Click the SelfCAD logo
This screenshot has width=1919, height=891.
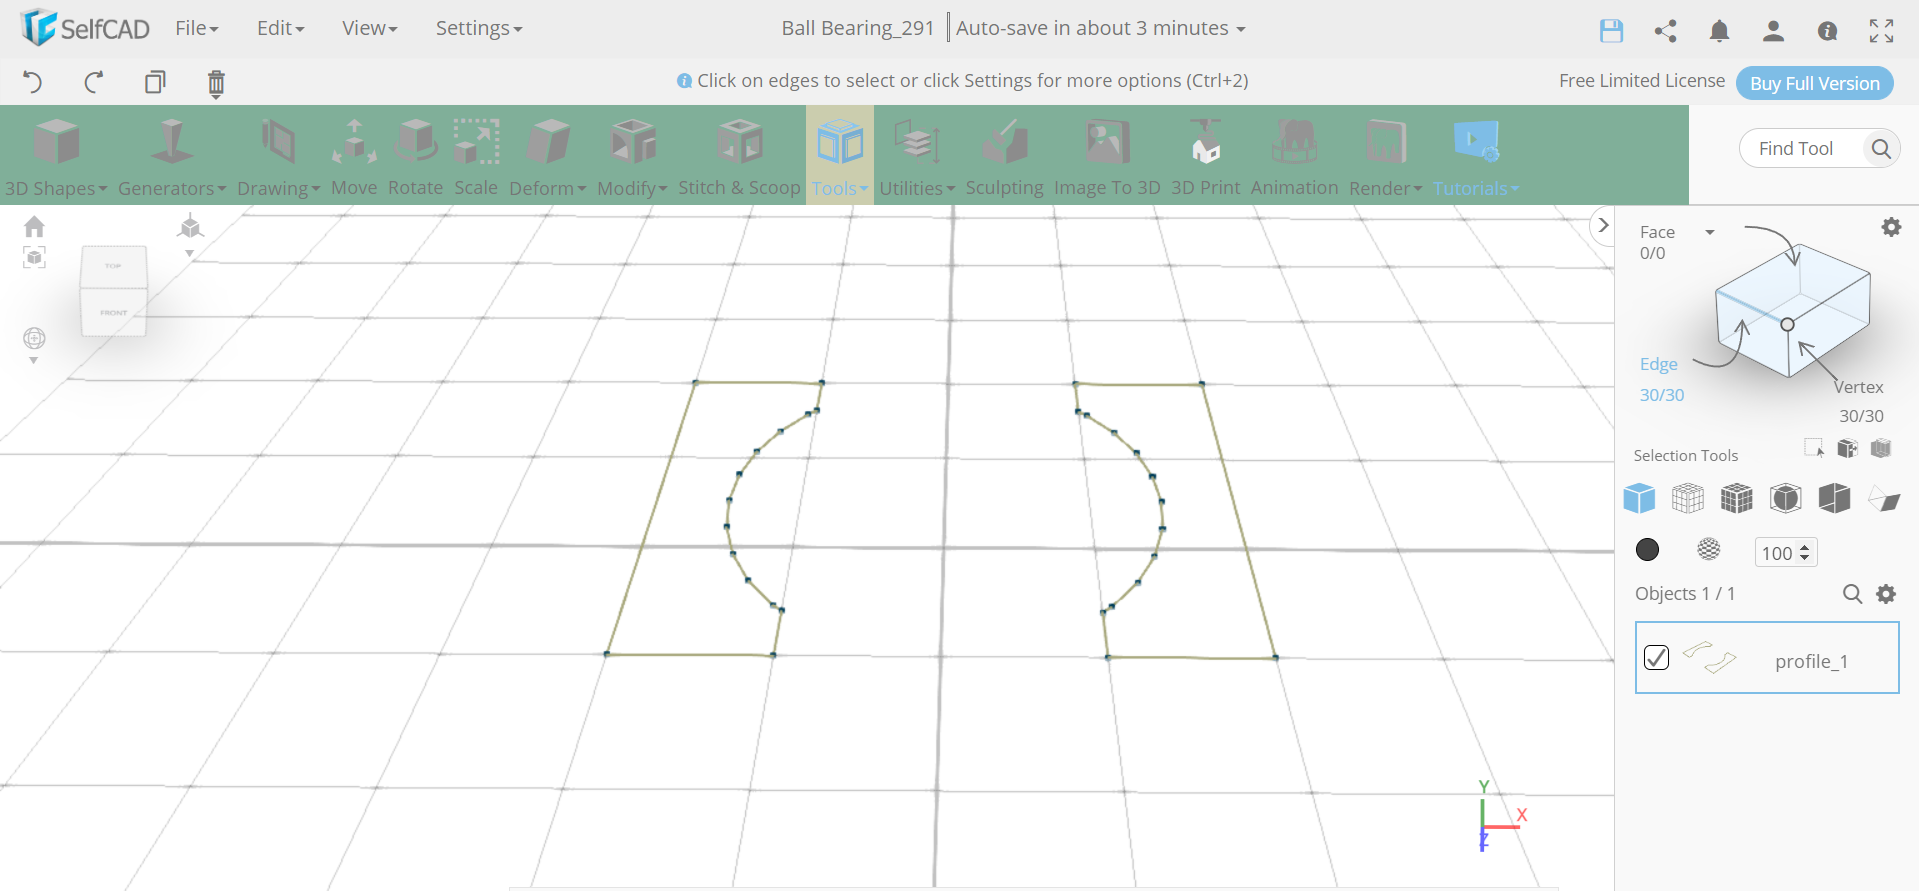coord(85,28)
